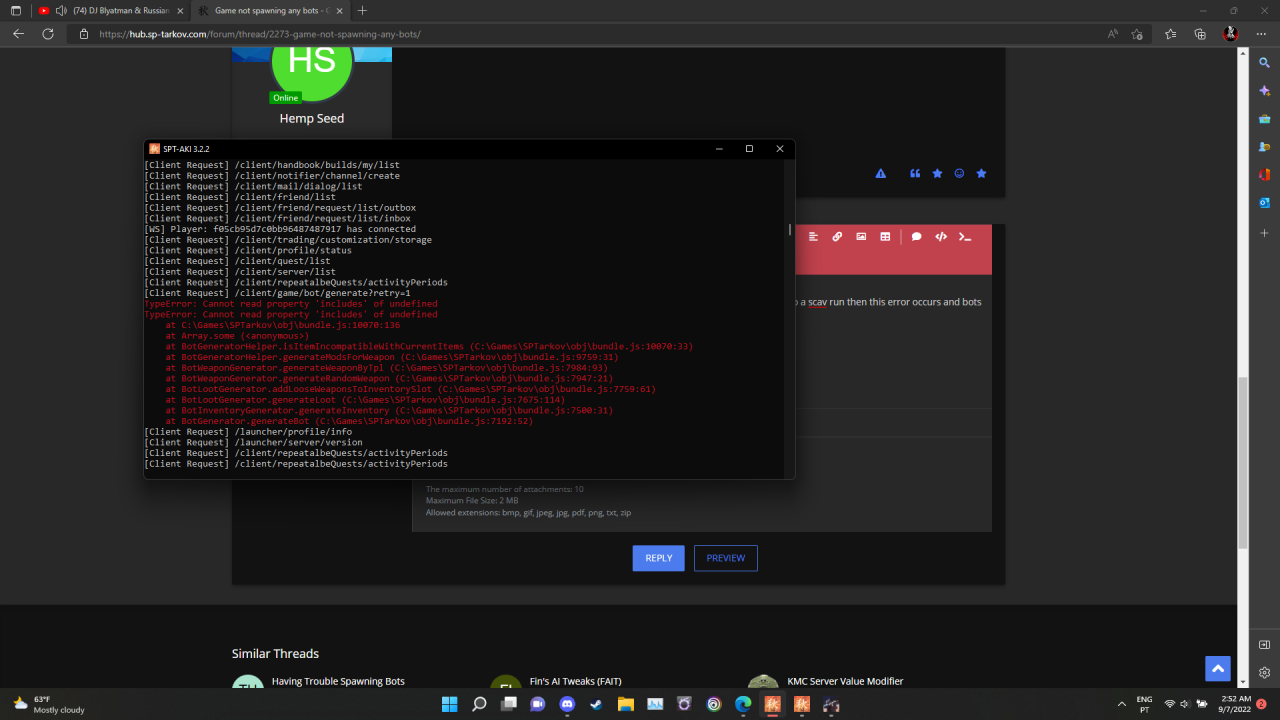Open Fin's AI Tweaks (FAIT) thread
The width and height of the screenshot is (1280, 720).
[575, 681]
